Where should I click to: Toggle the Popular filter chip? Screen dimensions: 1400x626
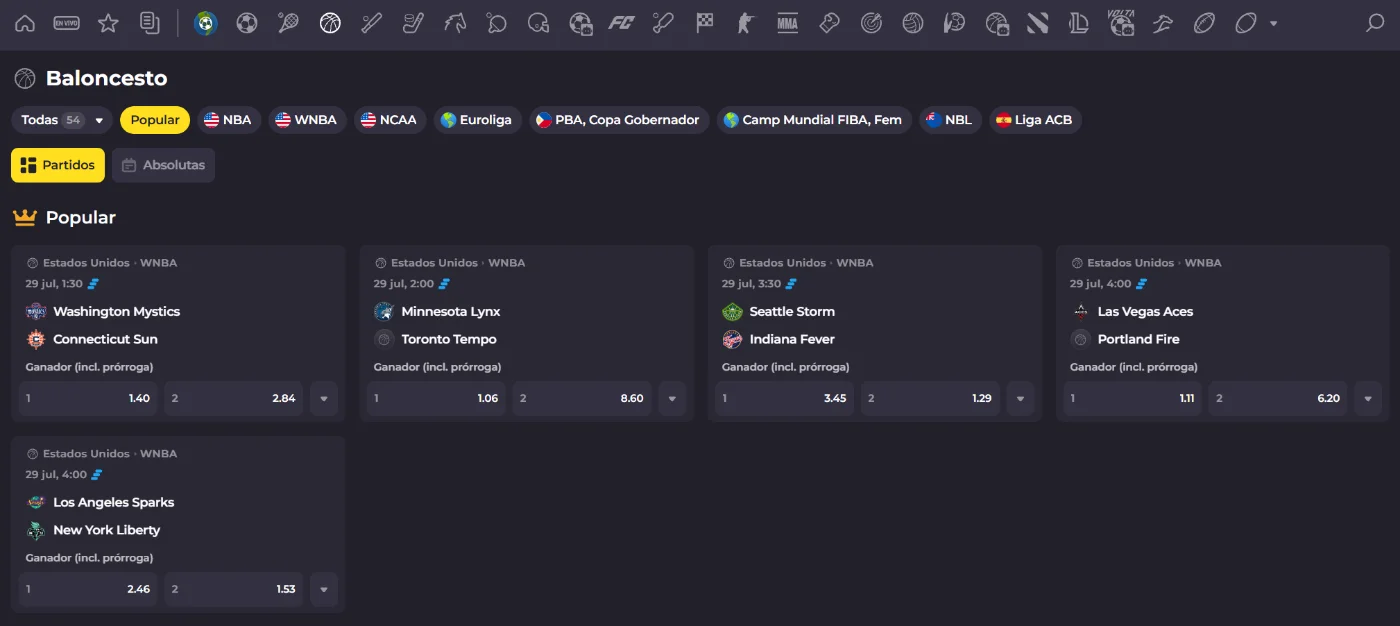click(x=155, y=120)
